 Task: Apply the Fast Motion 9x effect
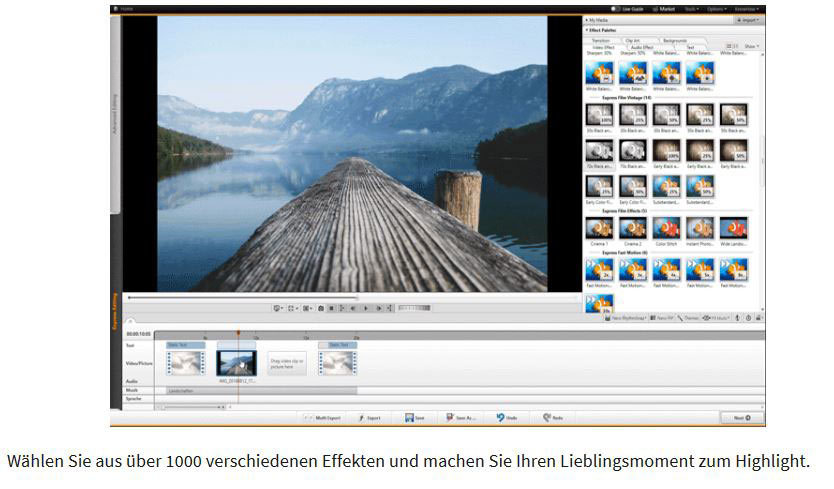[x=733, y=270]
